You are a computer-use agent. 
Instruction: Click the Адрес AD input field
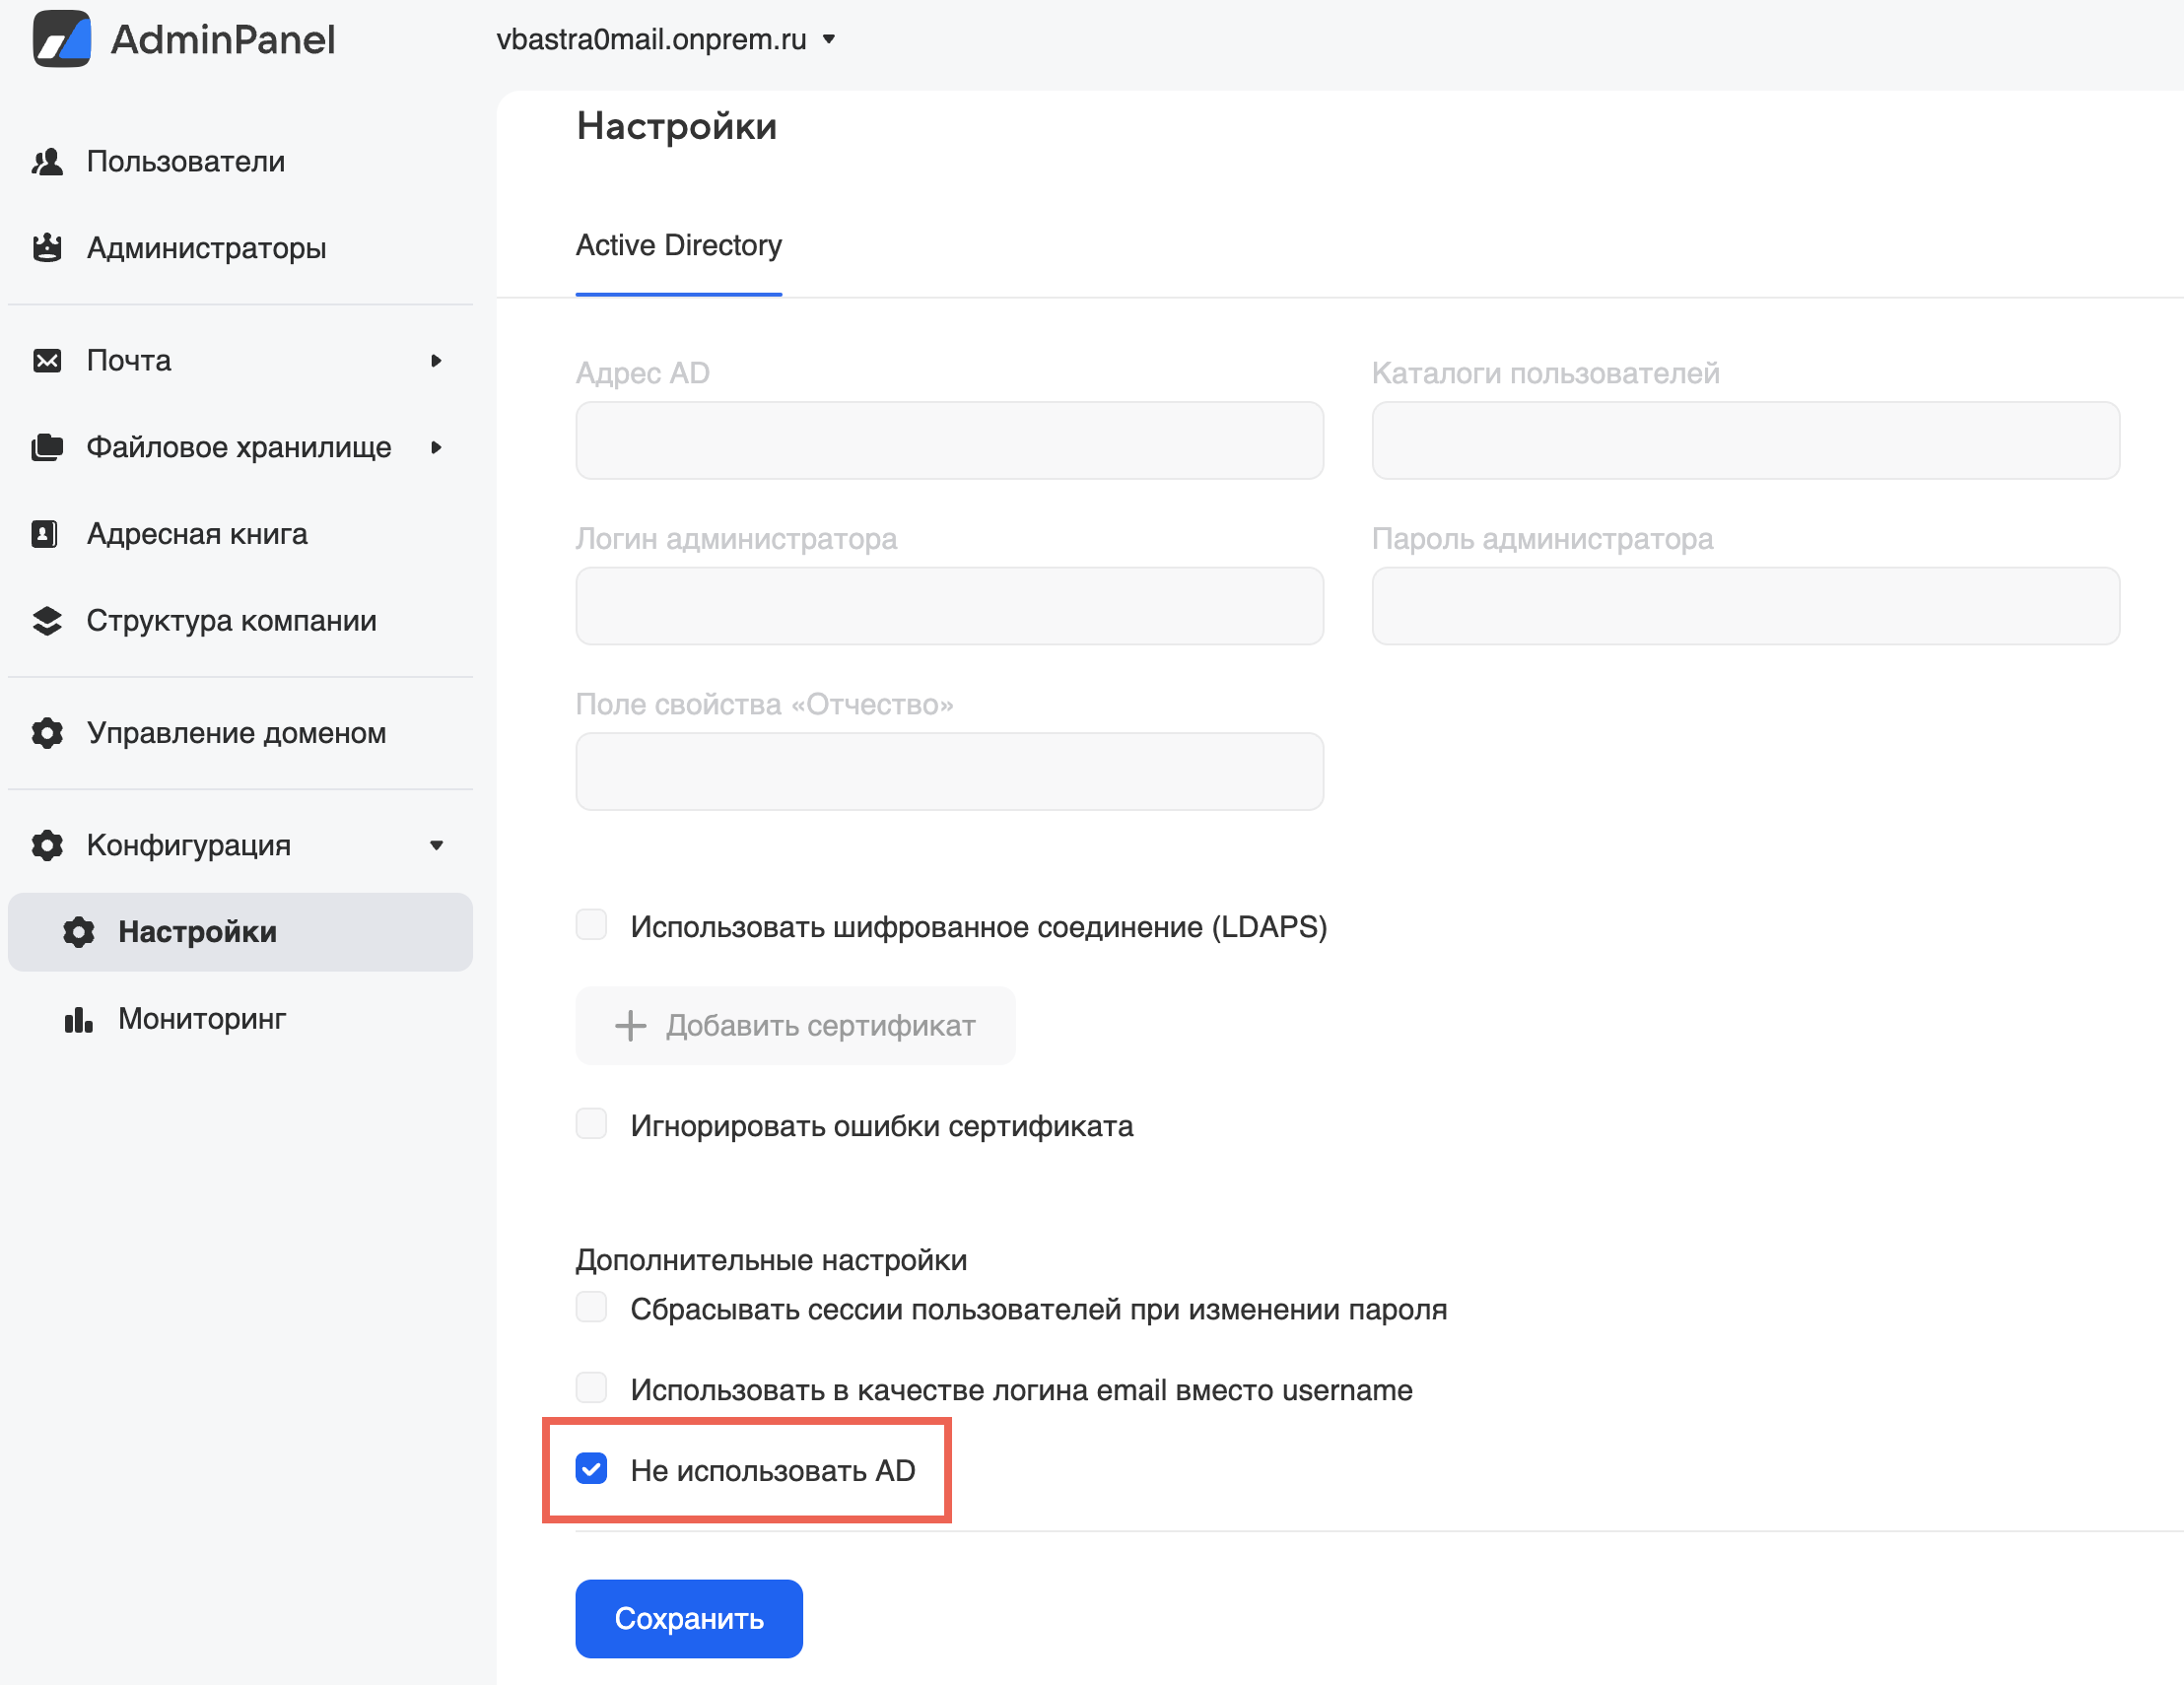tap(949, 441)
